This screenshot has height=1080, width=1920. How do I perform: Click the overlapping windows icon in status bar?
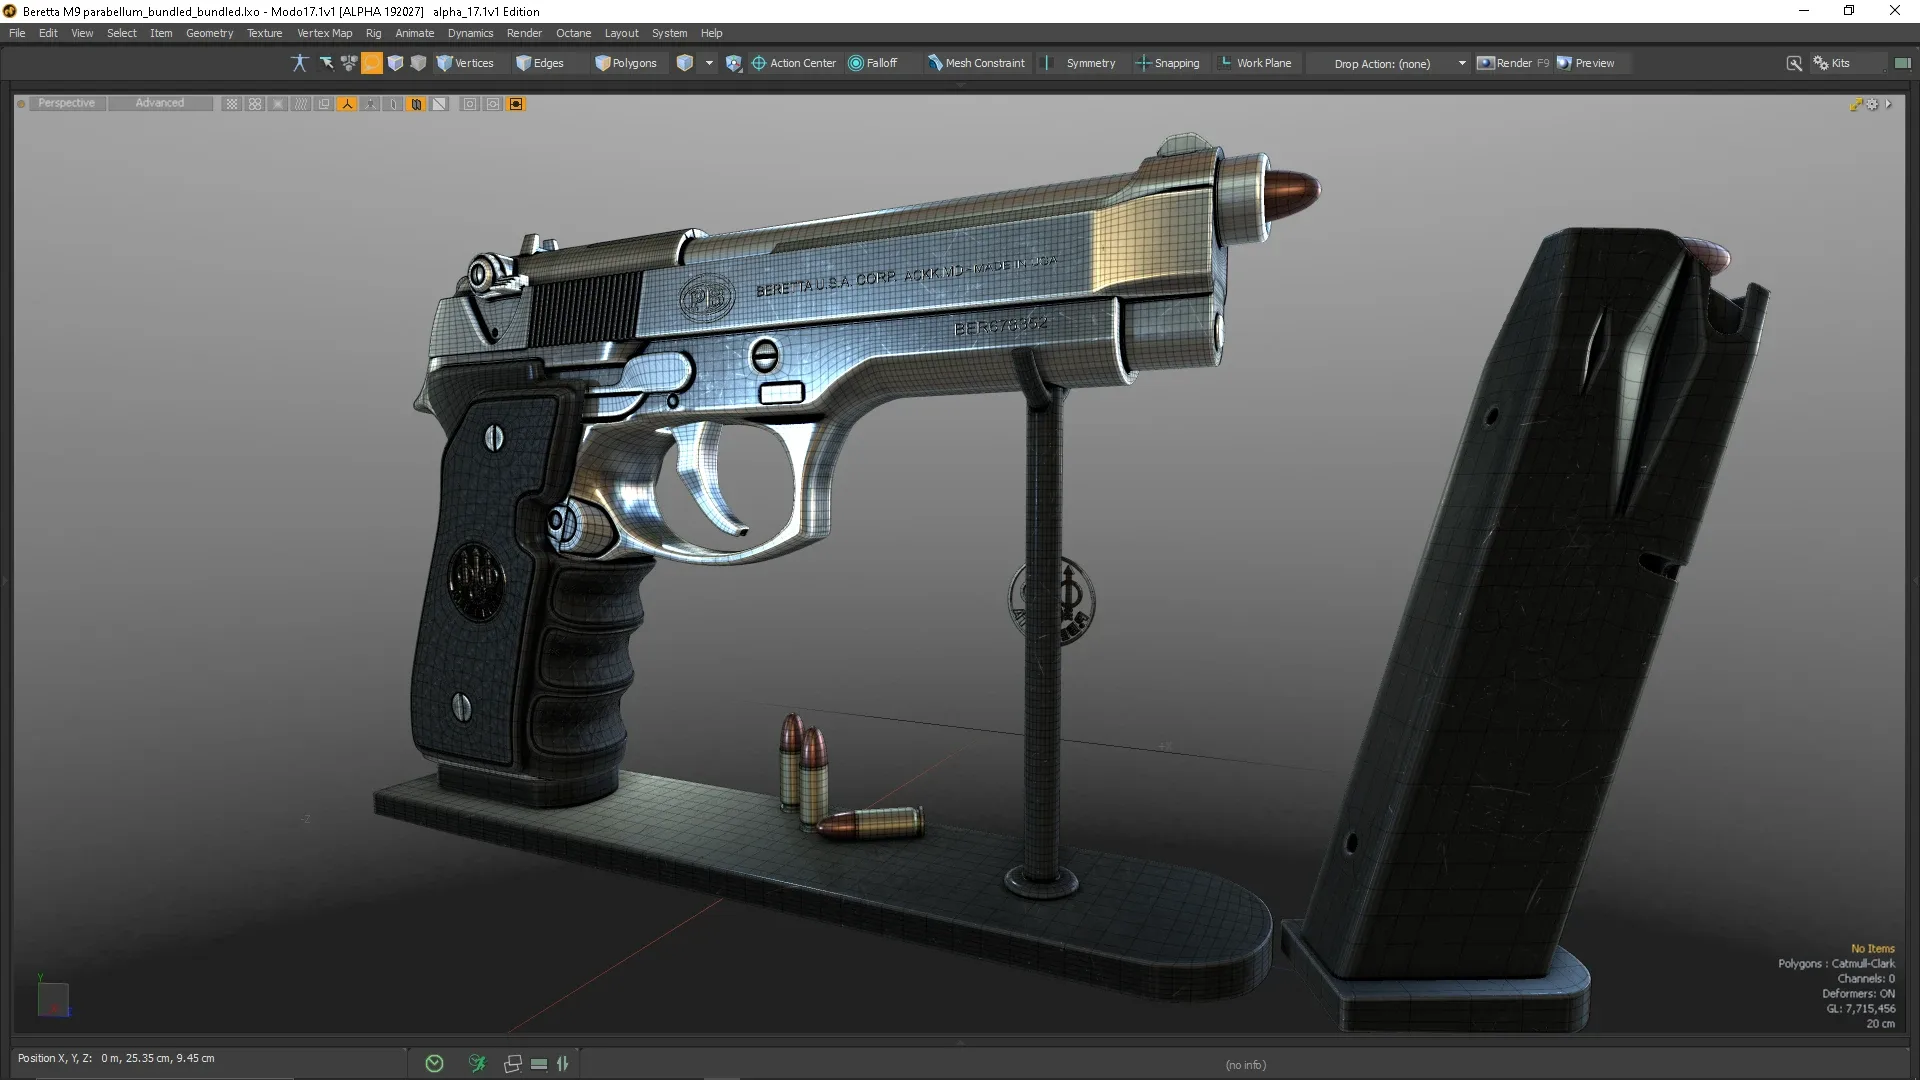coord(513,1064)
